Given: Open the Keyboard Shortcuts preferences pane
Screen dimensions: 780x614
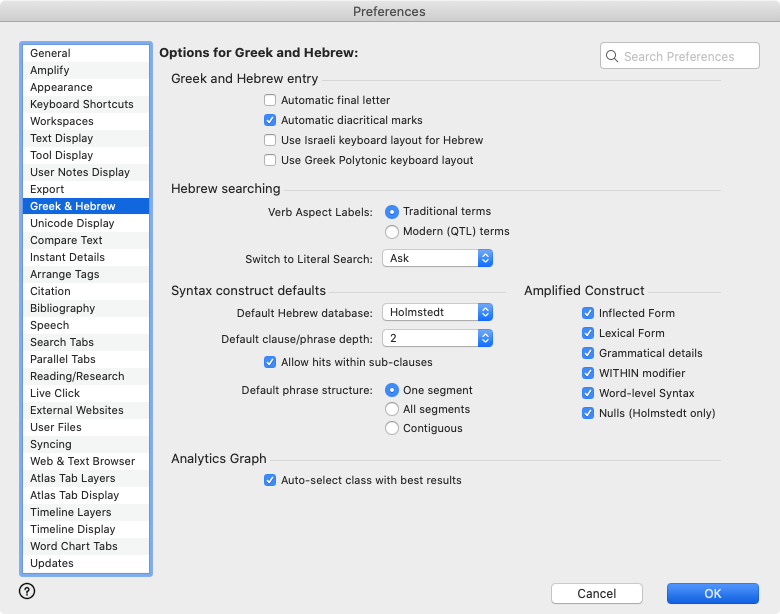Looking at the screenshot, I should coord(82,104).
